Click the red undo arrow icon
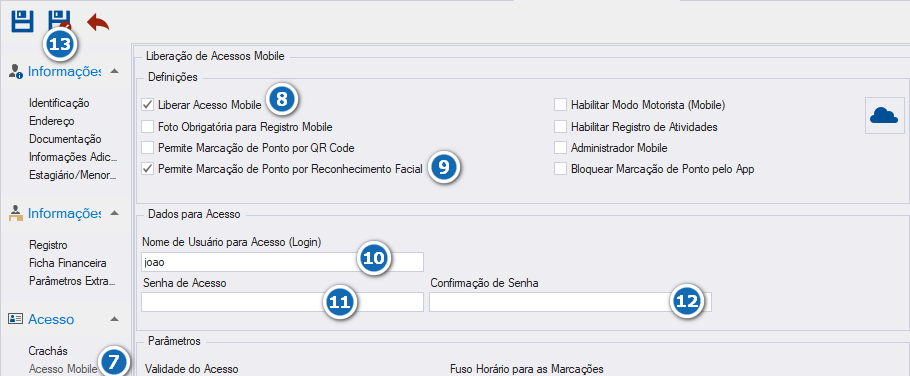The image size is (910, 376). click(98, 22)
